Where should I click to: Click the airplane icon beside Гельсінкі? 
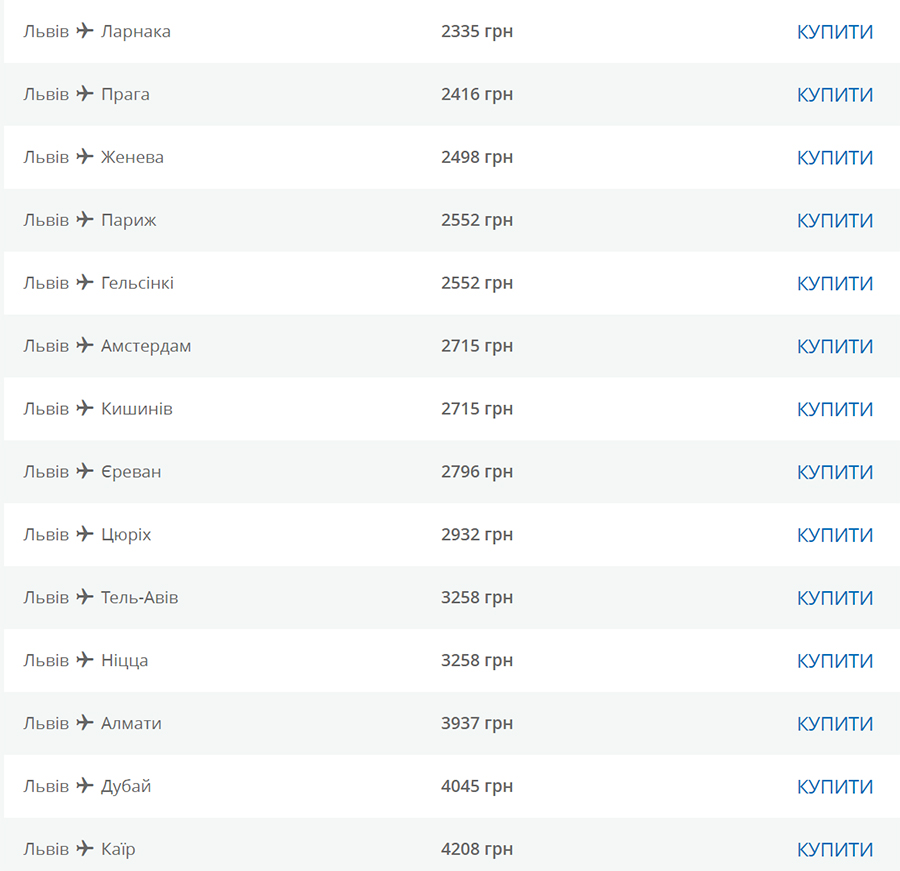[85, 282]
